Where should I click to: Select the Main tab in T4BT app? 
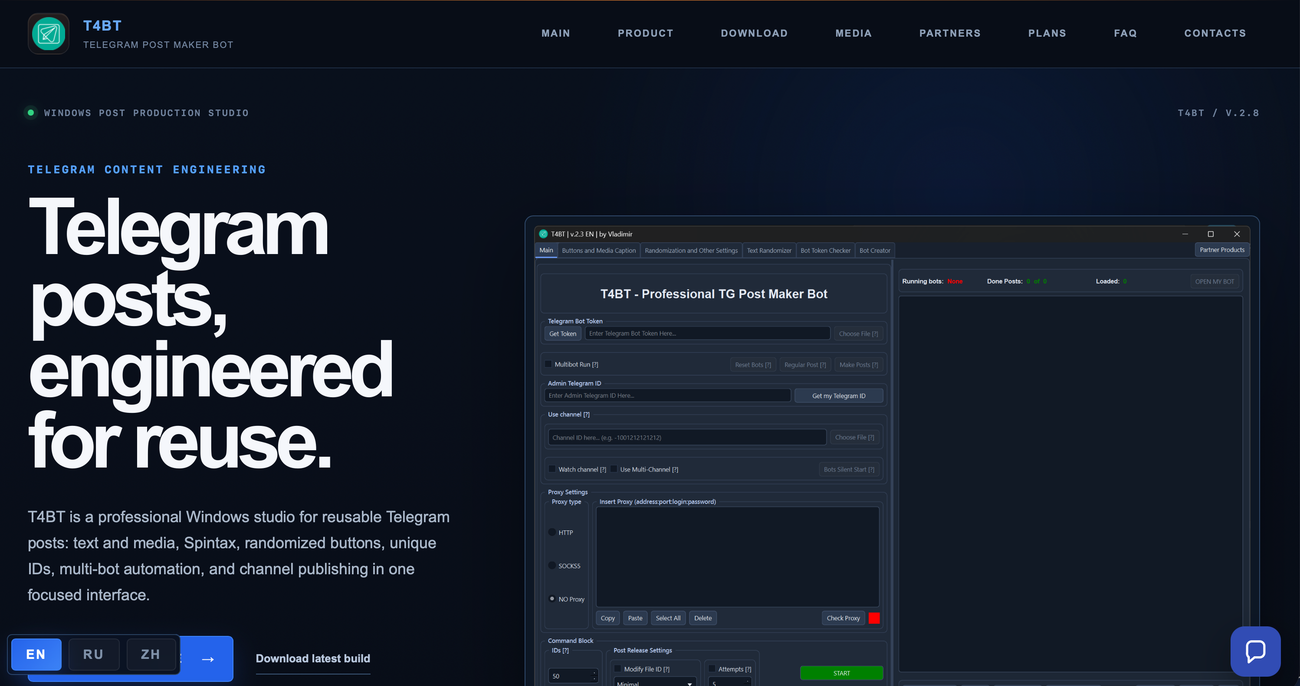coord(546,251)
